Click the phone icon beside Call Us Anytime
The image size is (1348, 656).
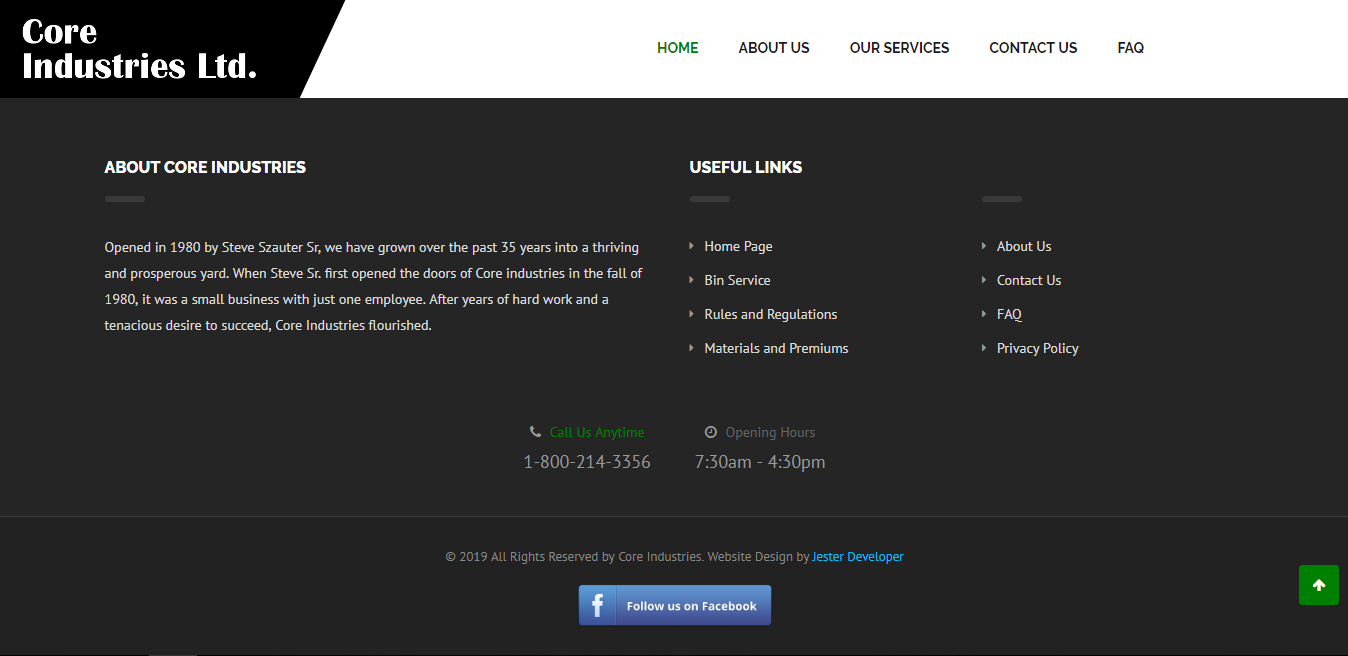click(x=535, y=432)
